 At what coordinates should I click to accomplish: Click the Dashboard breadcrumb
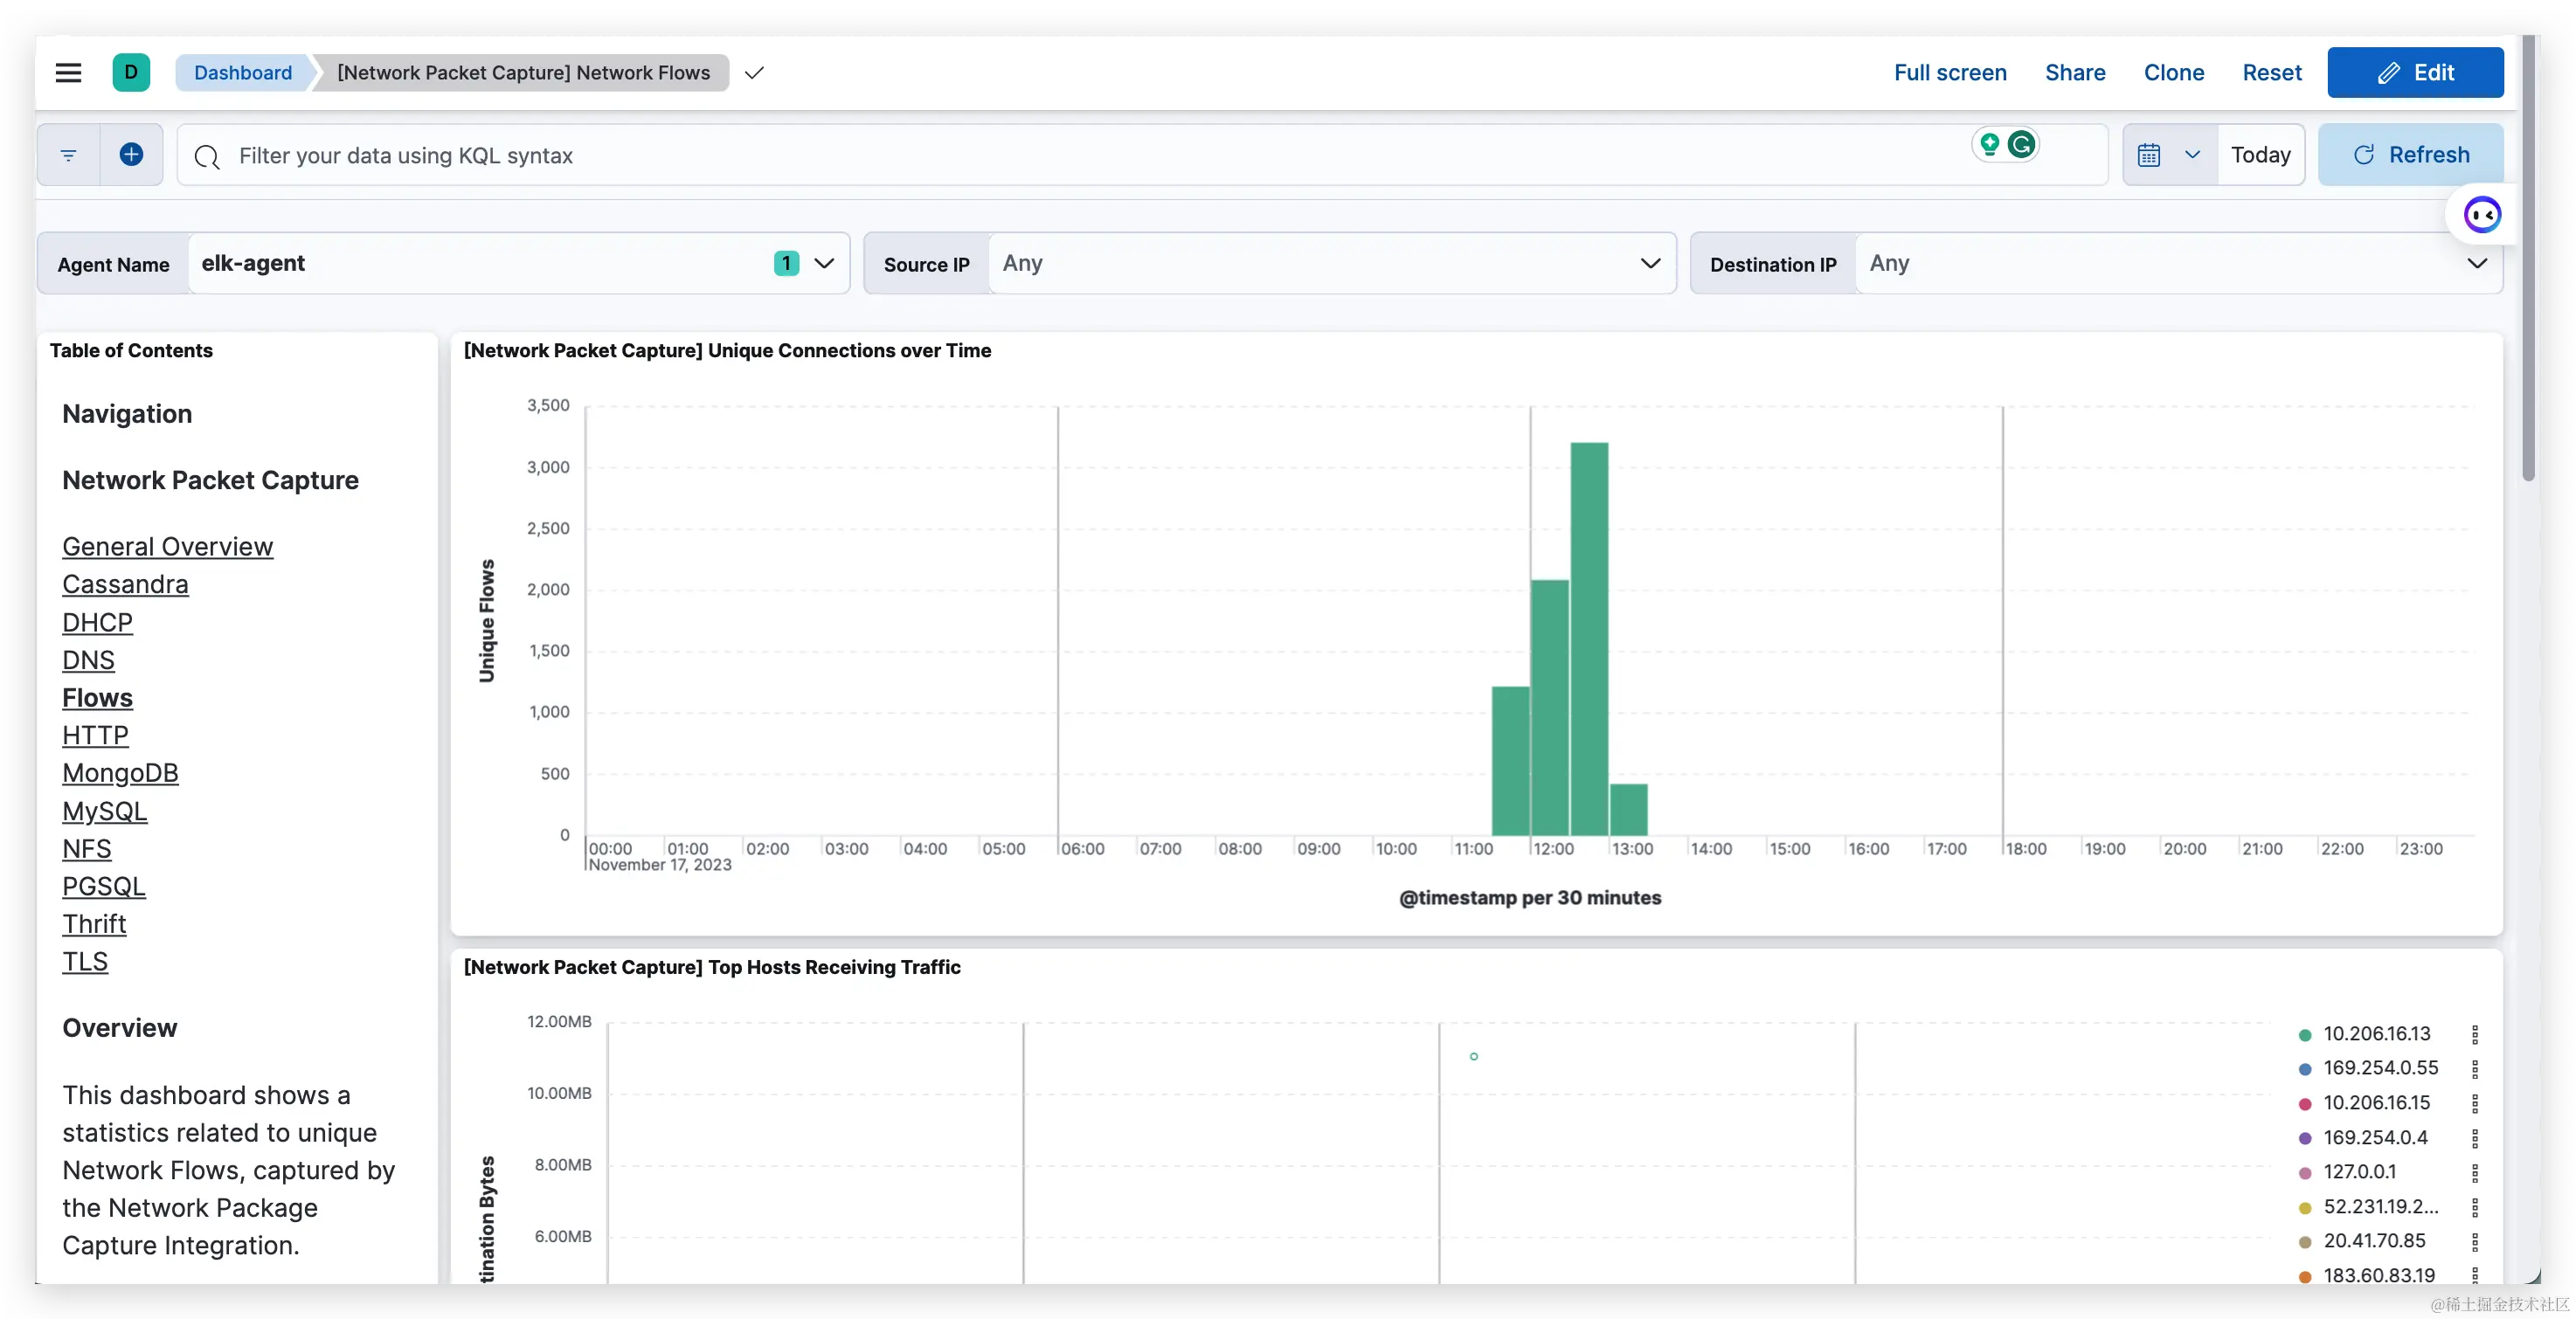click(243, 72)
